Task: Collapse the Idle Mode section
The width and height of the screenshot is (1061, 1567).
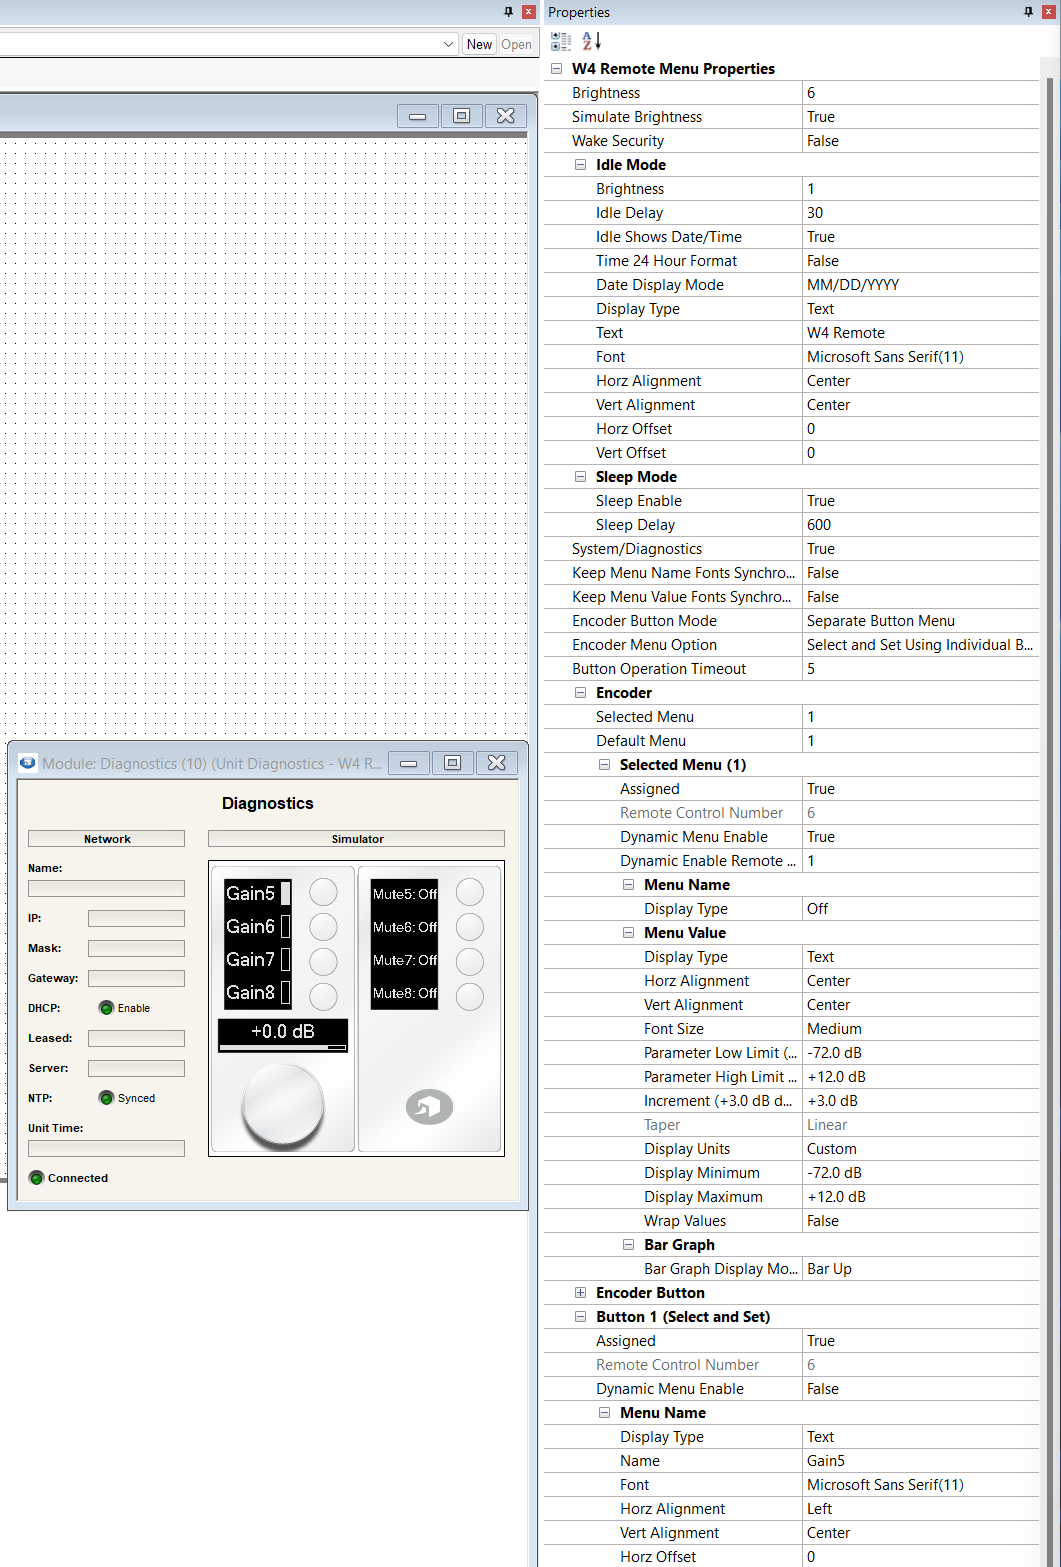Action: [580, 165]
